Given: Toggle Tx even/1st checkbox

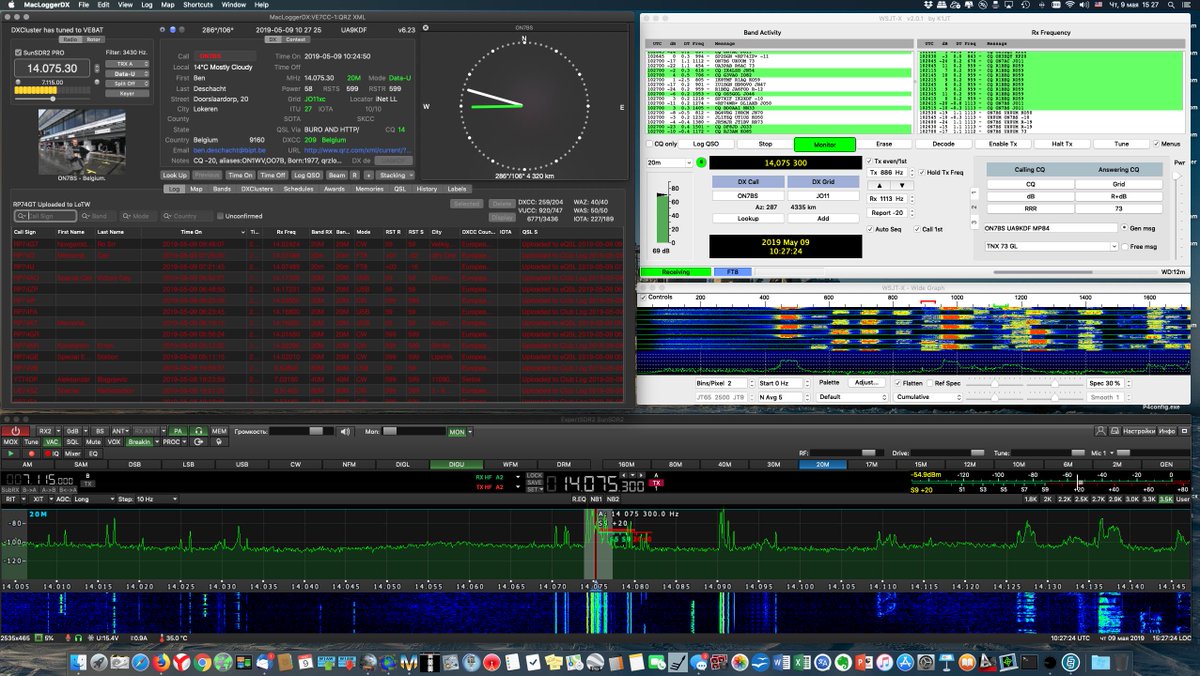Looking at the screenshot, I should click(x=867, y=160).
